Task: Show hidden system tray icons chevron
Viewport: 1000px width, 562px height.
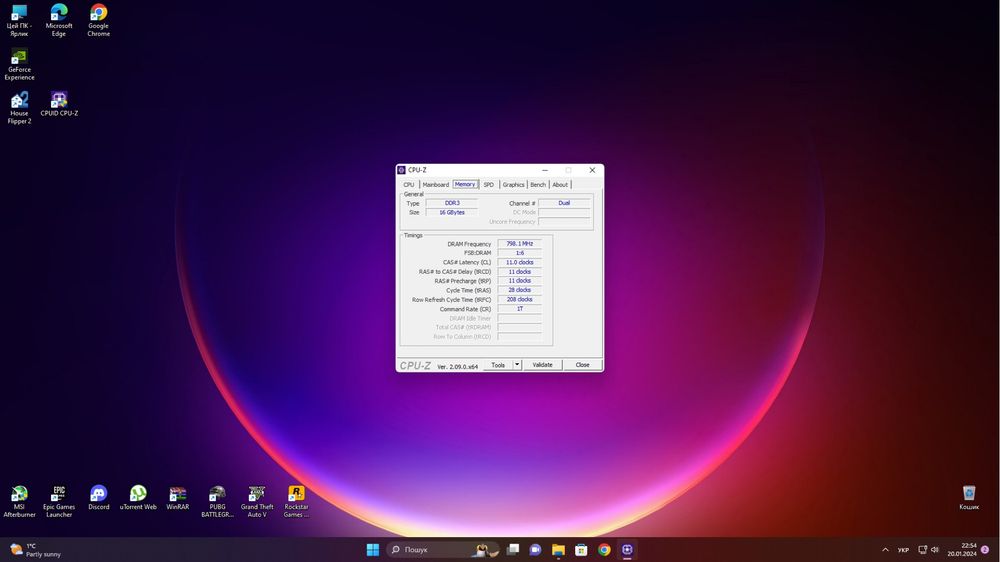Action: [885, 550]
